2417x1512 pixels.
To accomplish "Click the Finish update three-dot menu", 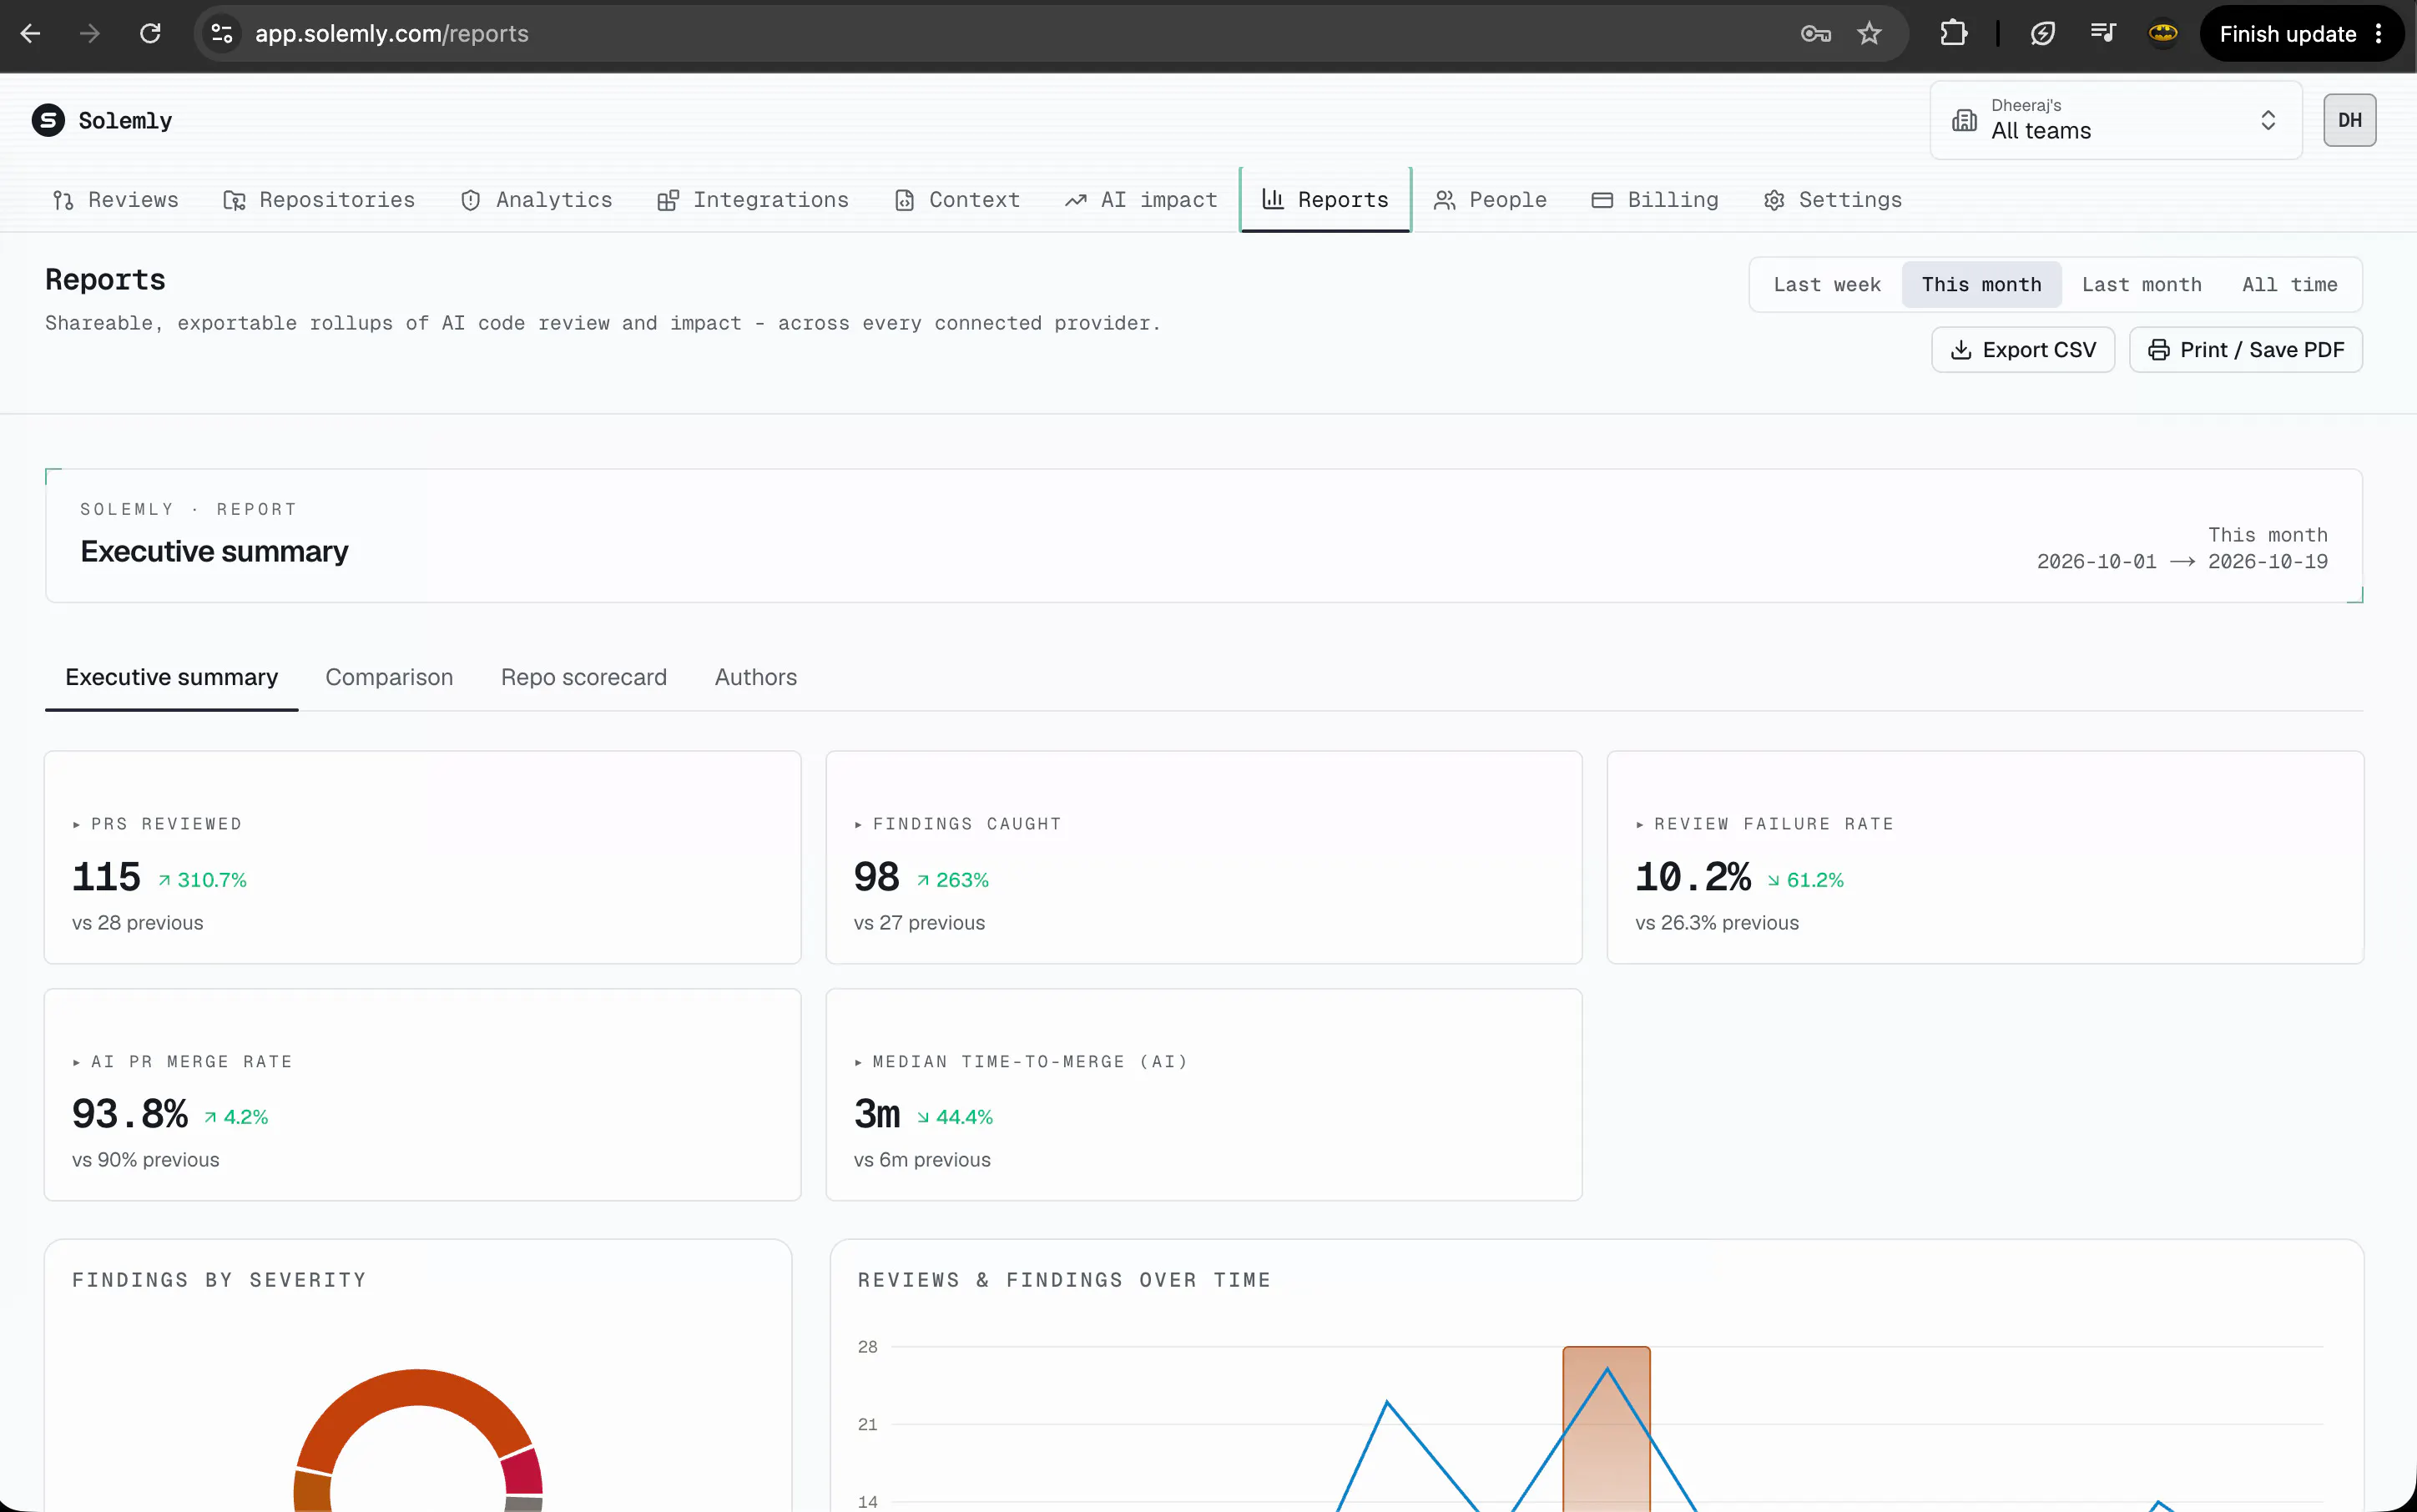I will tap(2379, 34).
